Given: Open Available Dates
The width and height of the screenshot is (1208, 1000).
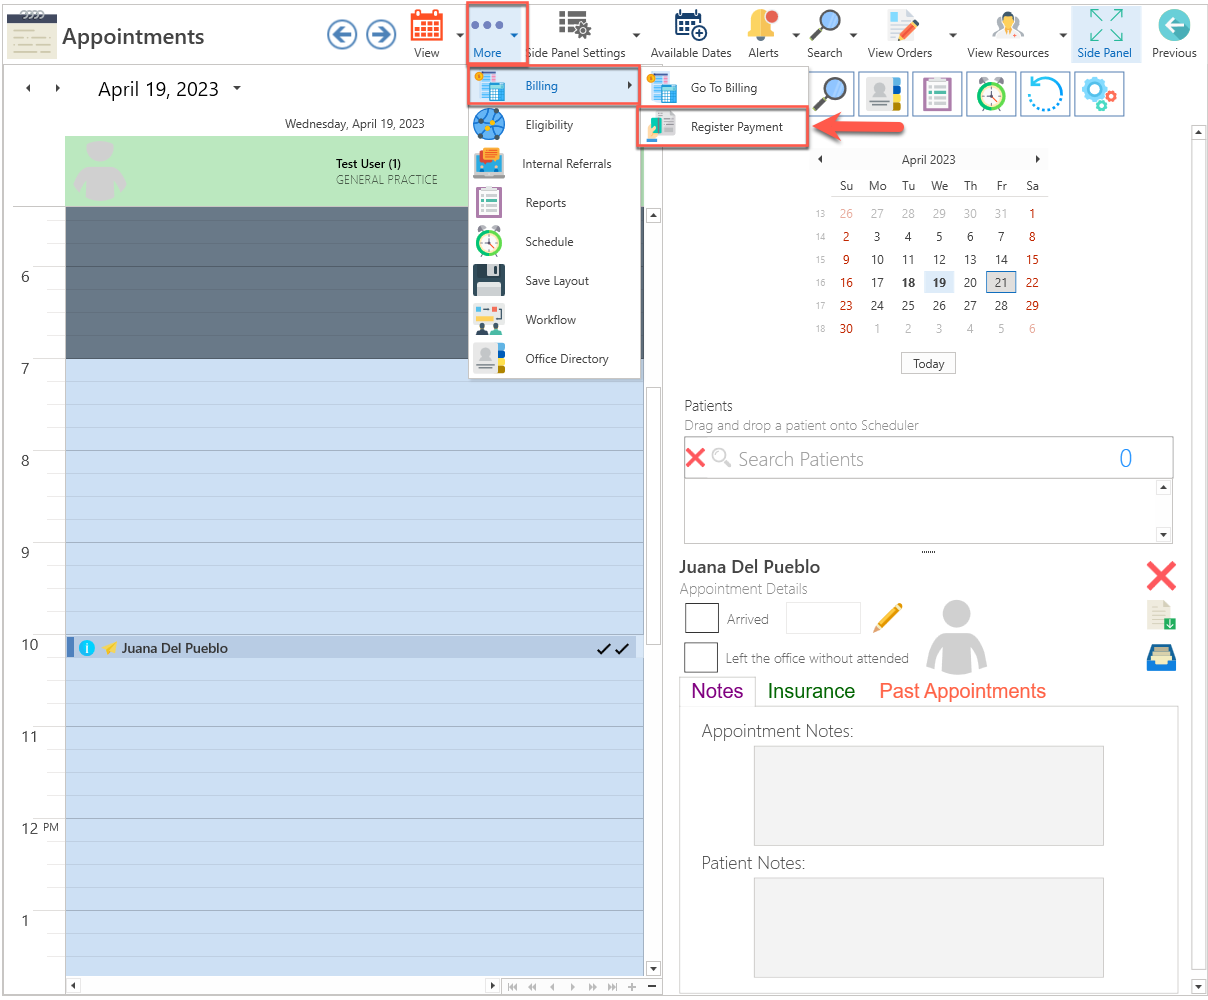Looking at the screenshot, I should tap(691, 35).
